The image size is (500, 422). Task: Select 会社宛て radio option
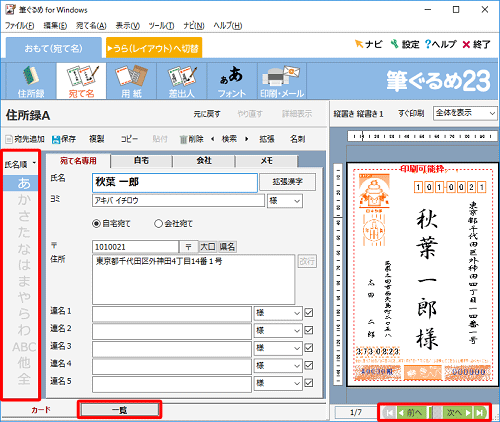click(x=174, y=223)
